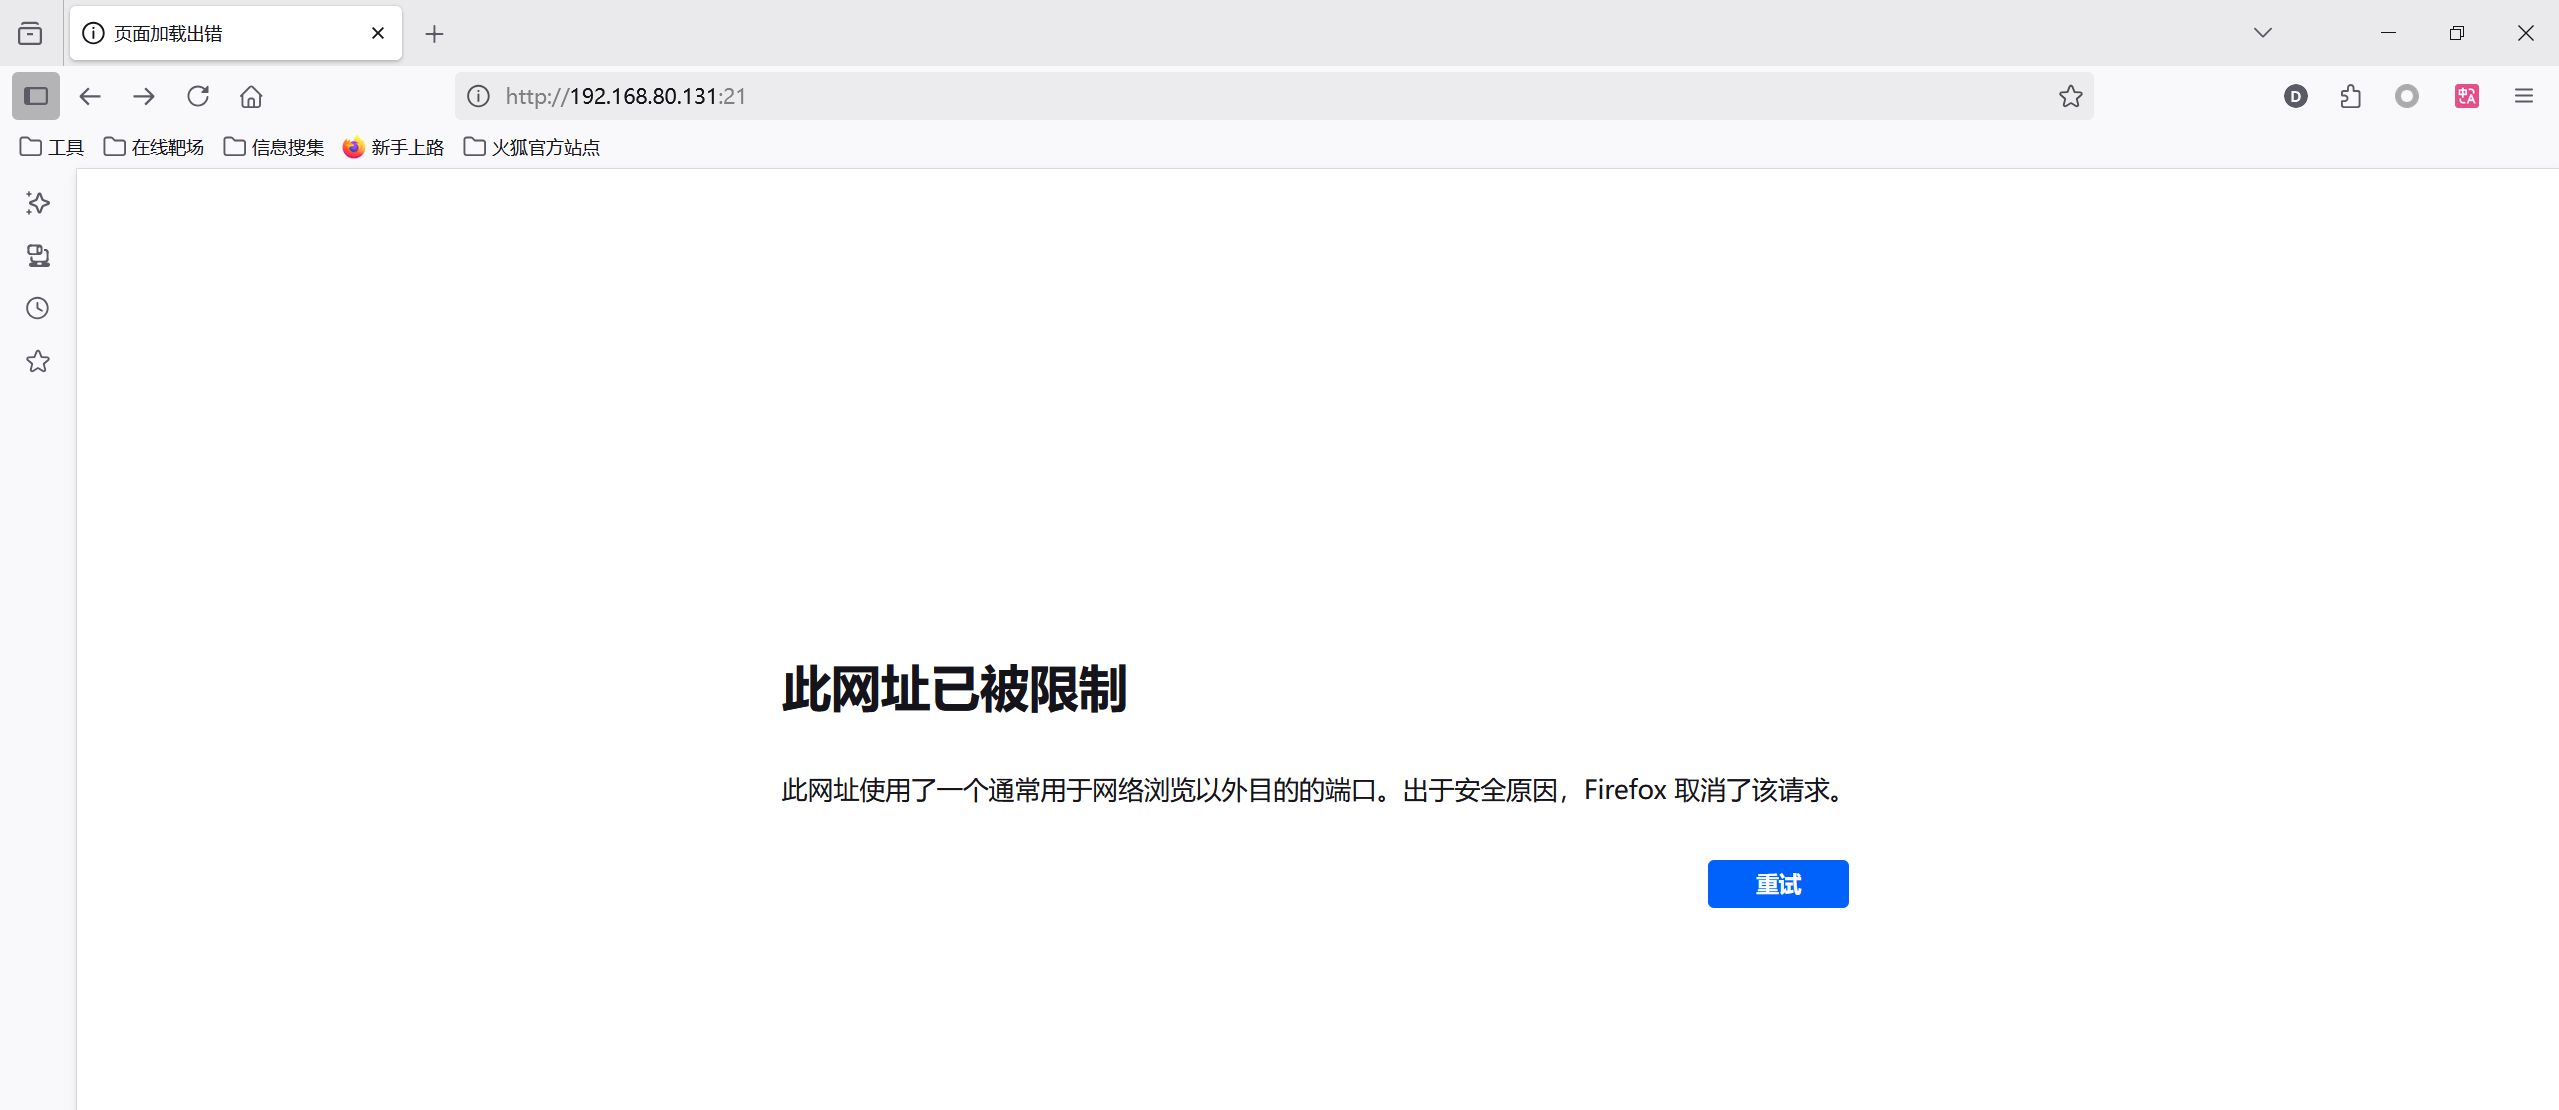
Task: Open the home page
Action: (251, 96)
